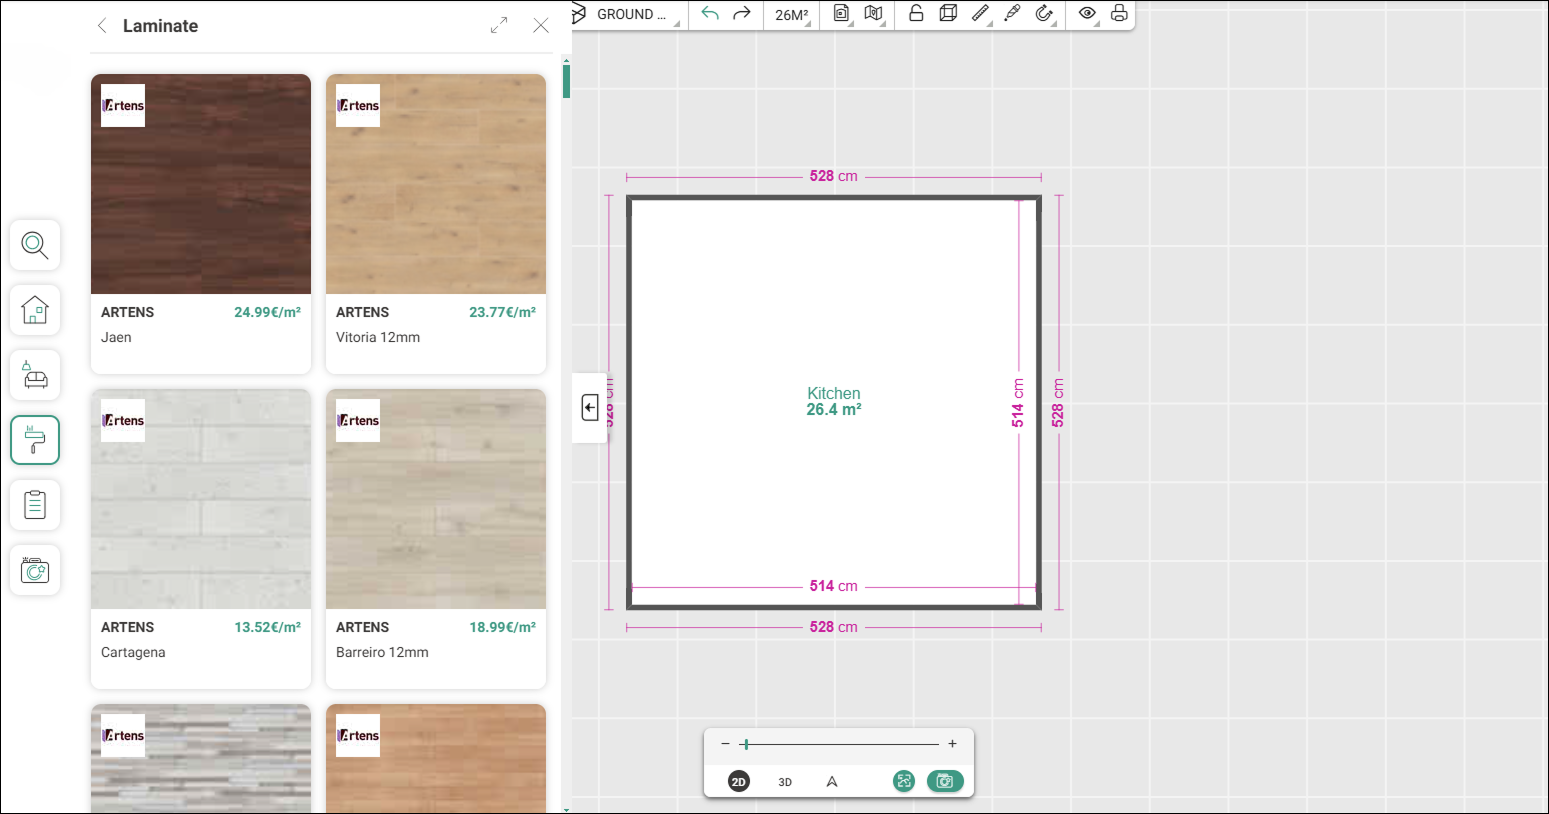1549x814 pixels.
Task: Open the eye visibility options dropdown
Action: (1087, 14)
